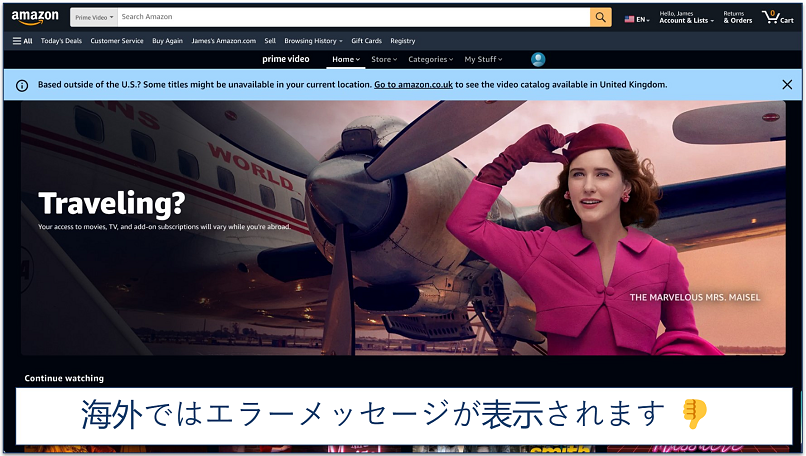This screenshot has width=806, height=456.
Task: Click the Prime Video profile avatar
Action: pos(538,59)
